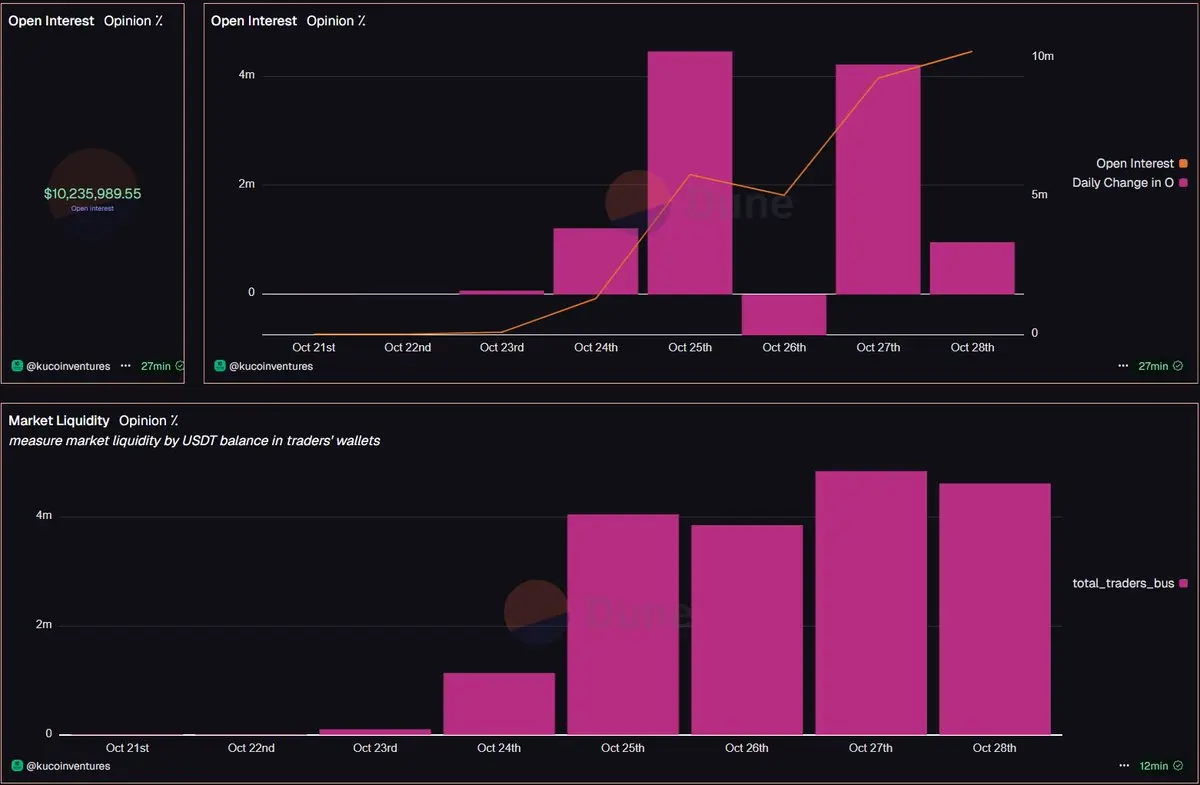Select the Oct 27th bar in Market Liquidity
This screenshot has height=785, width=1200.
click(x=871, y=603)
